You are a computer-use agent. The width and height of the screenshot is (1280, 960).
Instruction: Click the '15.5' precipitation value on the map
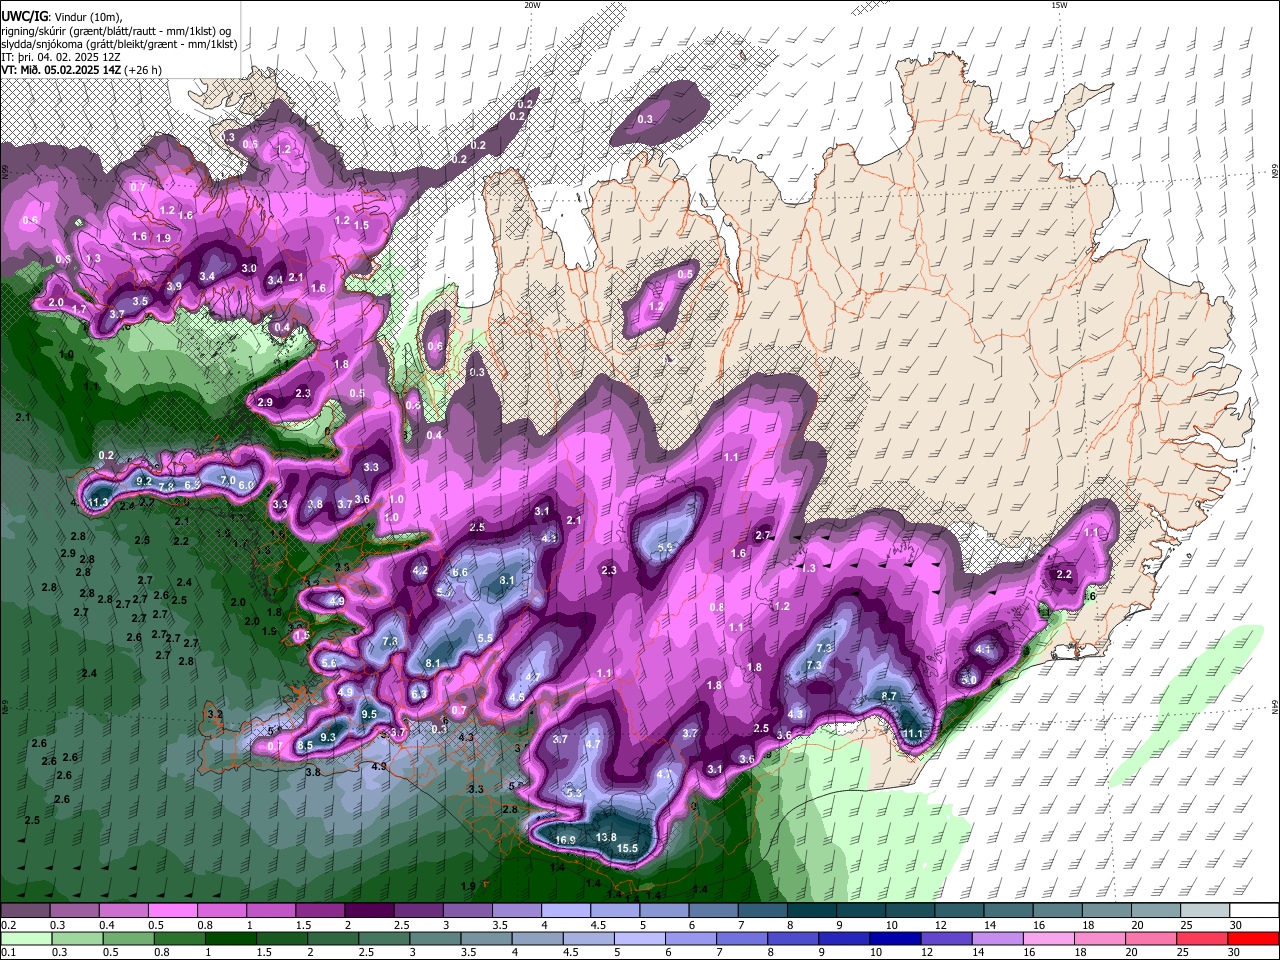tap(627, 849)
